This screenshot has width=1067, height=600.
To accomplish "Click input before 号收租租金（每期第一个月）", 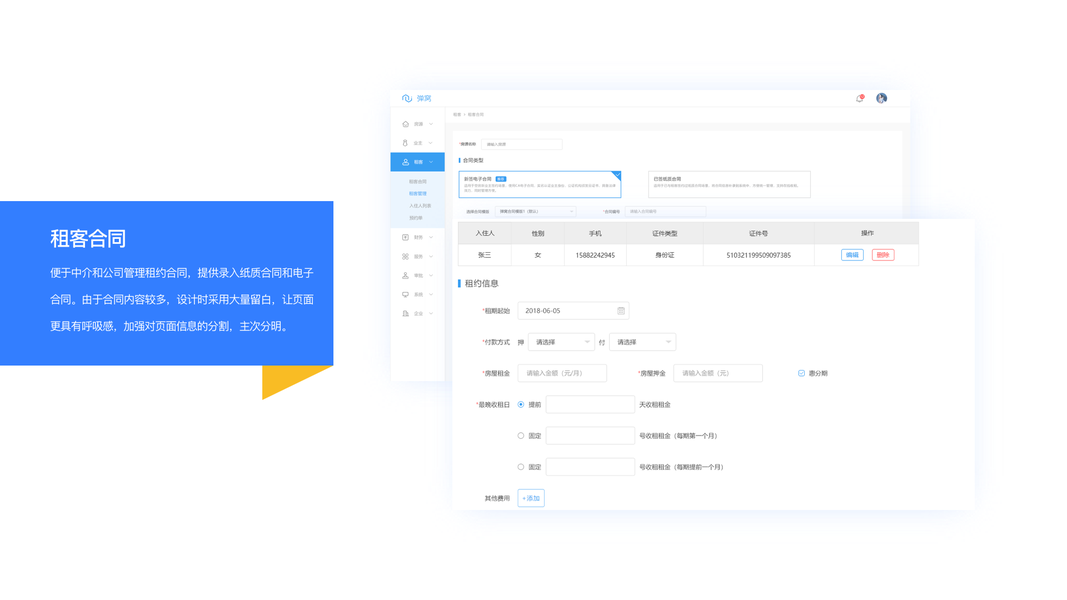I will (x=590, y=436).
